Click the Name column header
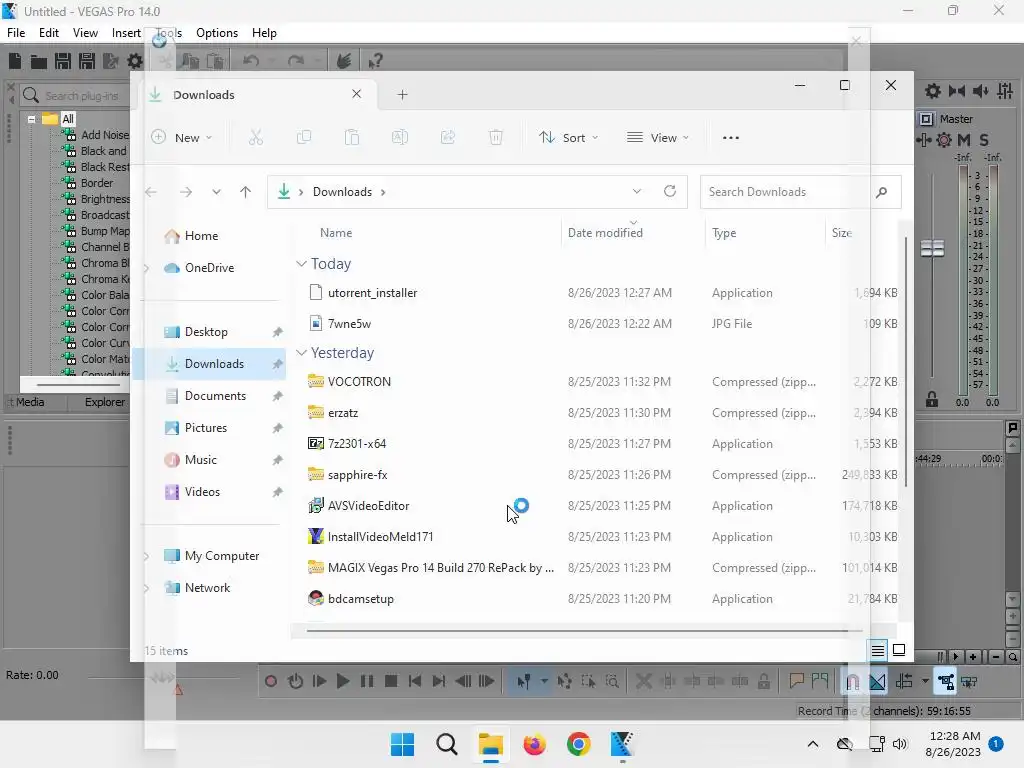This screenshot has height=768, width=1024. click(336, 233)
